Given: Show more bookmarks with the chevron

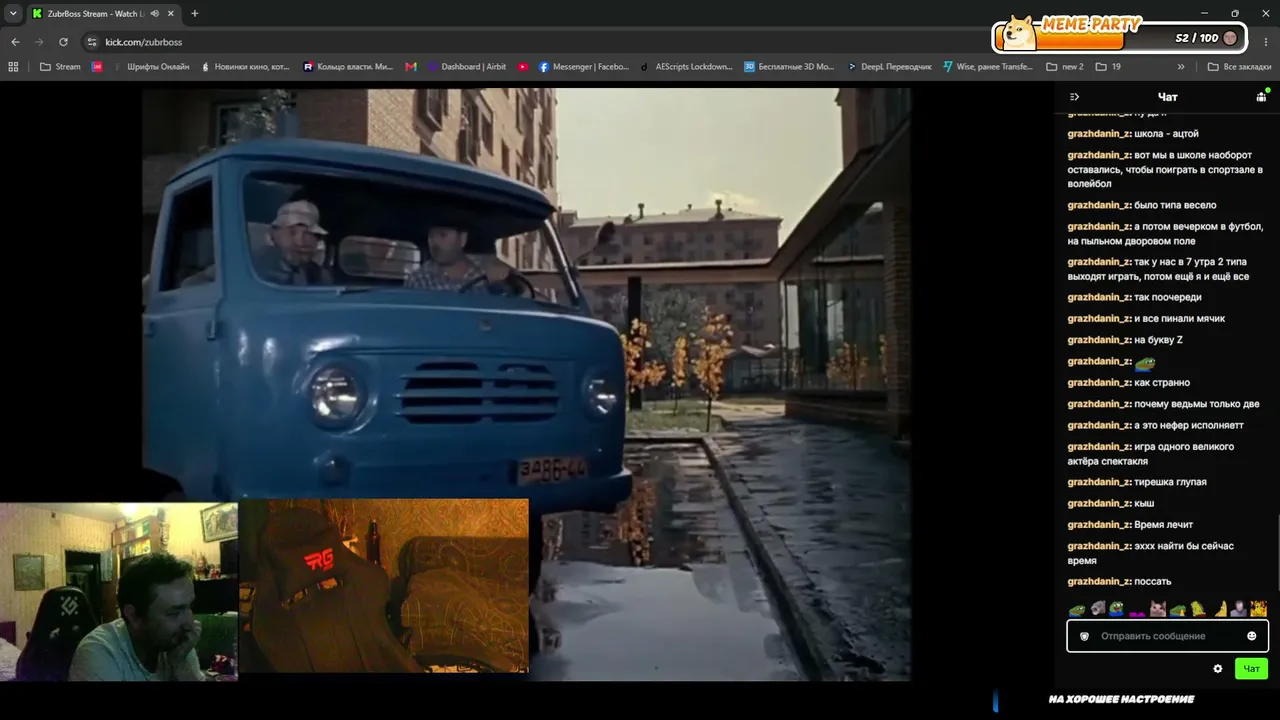Looking at the screenshot, I should click(x=1181, y=67).
